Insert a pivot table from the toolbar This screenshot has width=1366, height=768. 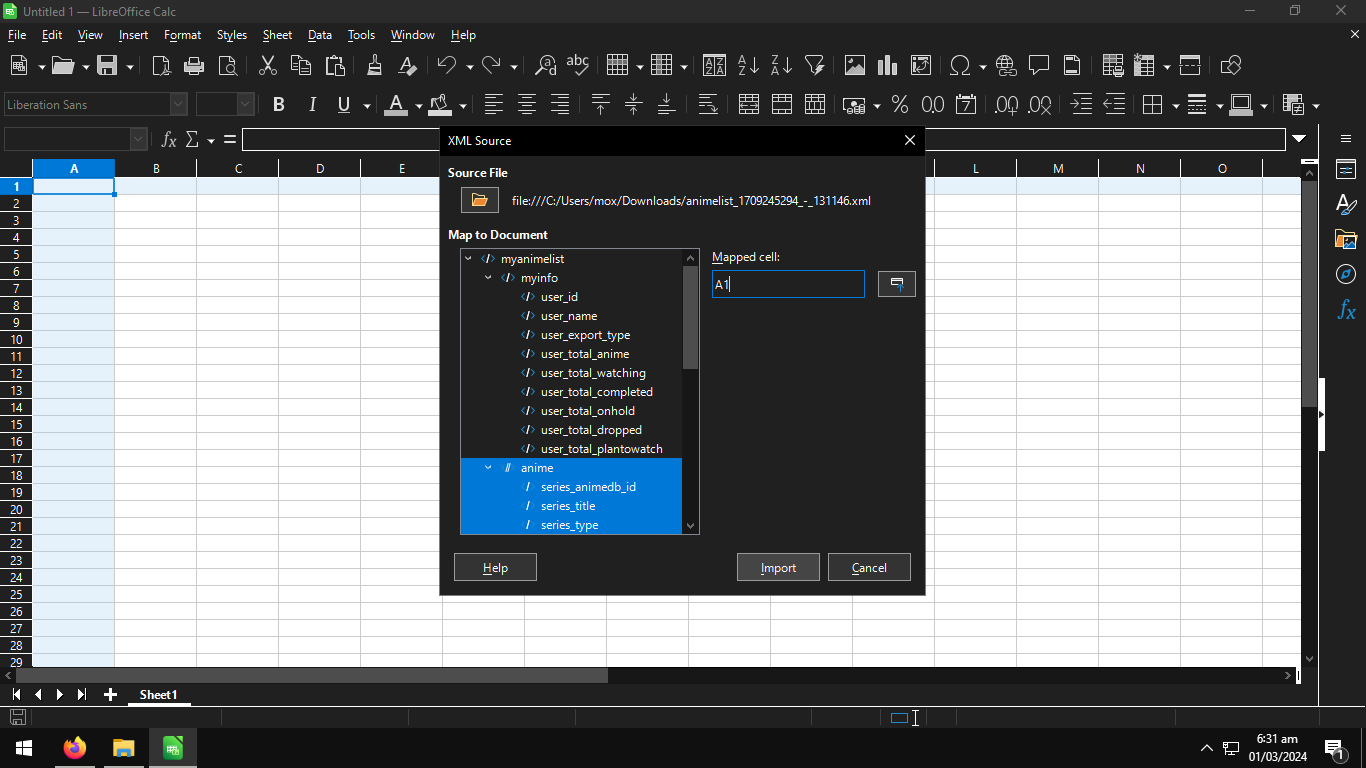pos(921,65)
